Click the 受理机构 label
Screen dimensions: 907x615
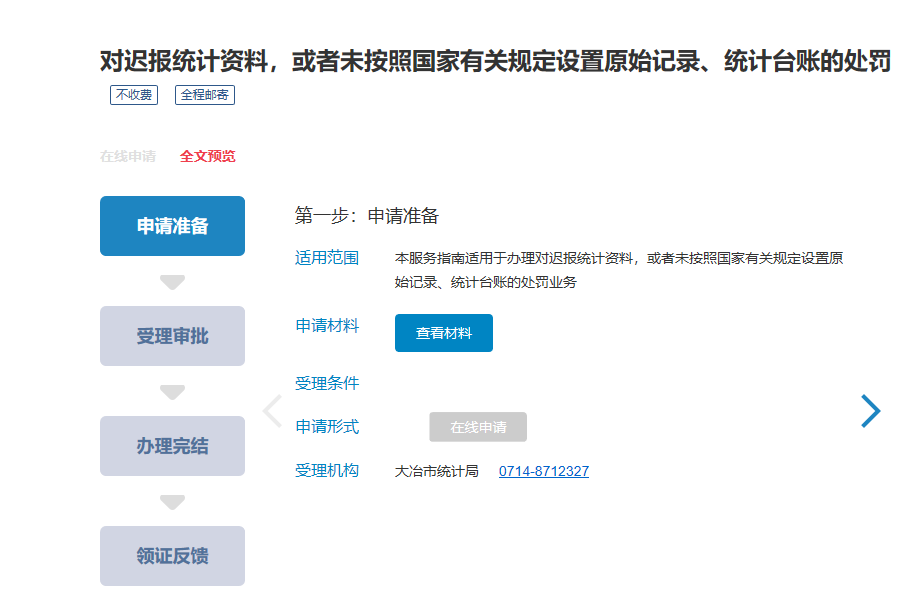coord(326,470)
